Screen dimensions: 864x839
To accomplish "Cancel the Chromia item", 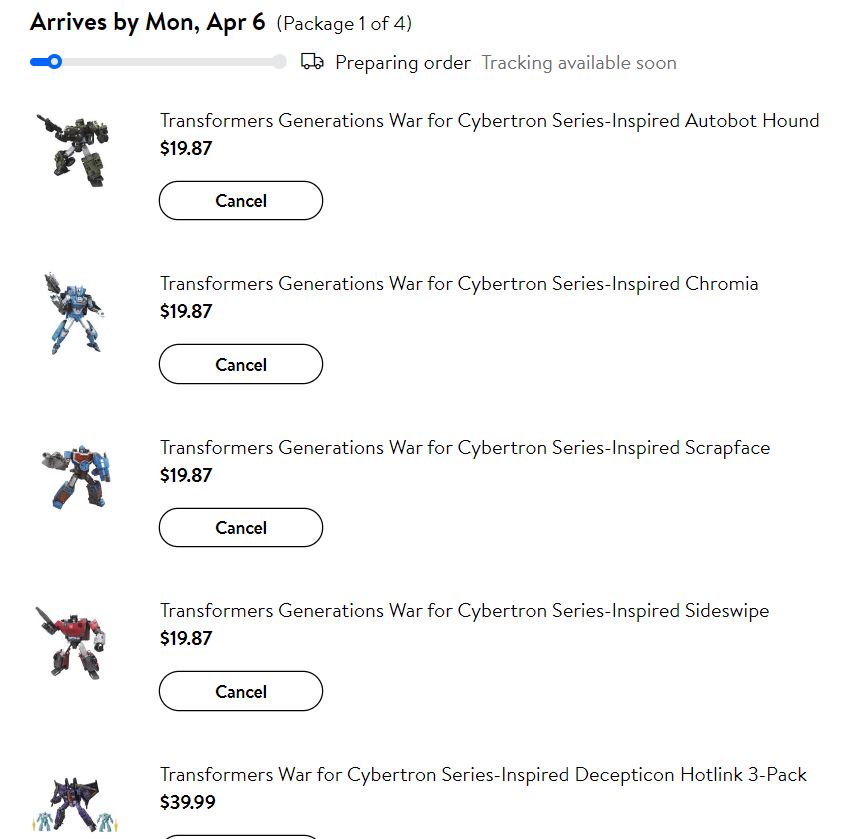I will (241, 365).
